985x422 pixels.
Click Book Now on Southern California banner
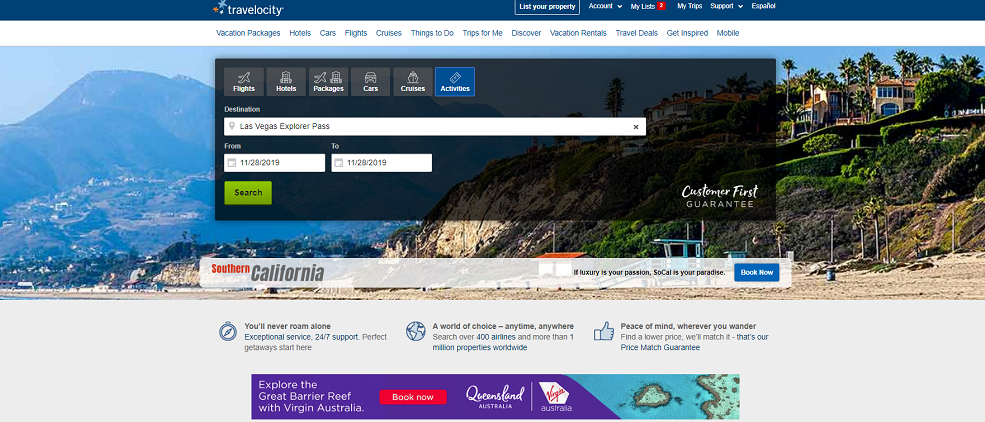(756, 273)
